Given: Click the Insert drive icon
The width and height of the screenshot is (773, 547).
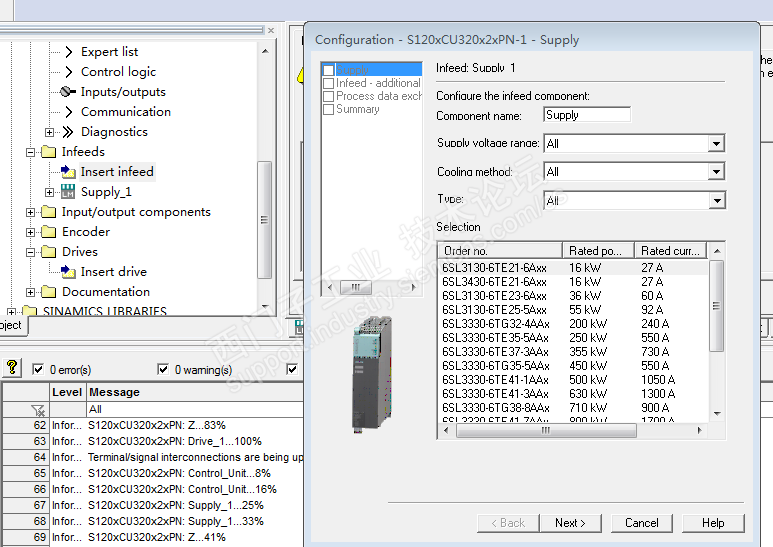Looking at the screenshot, I should pyautogui.click(x=68, y=272).
